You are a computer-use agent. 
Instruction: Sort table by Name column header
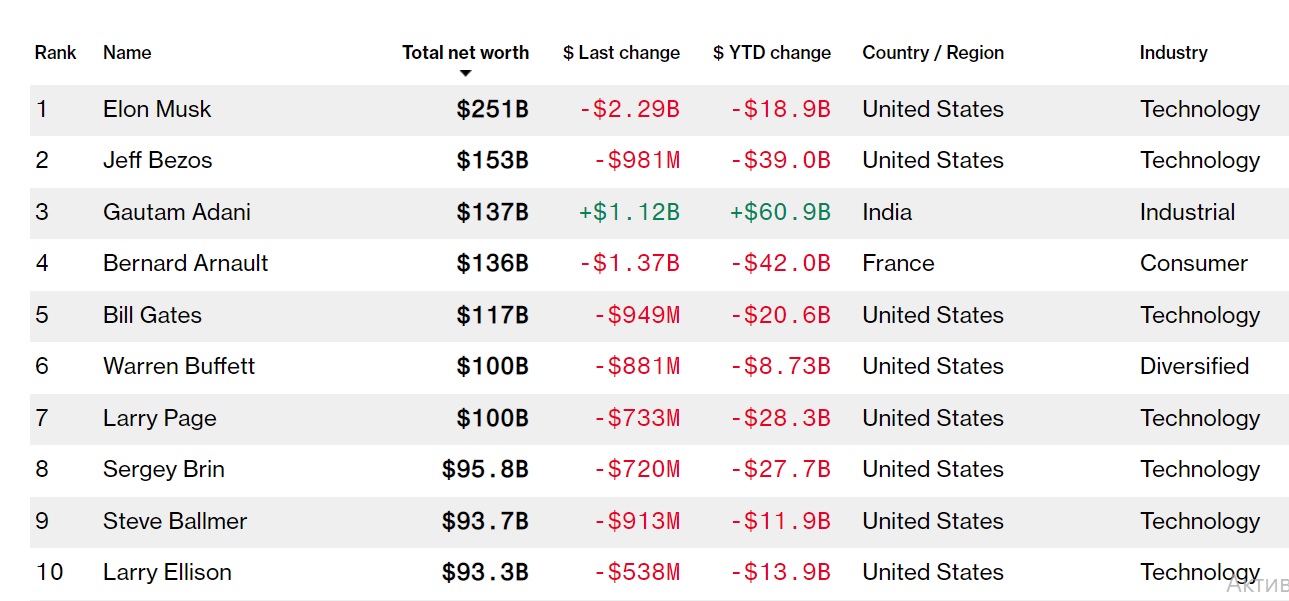pyautogui.click(x=127, y=53)
